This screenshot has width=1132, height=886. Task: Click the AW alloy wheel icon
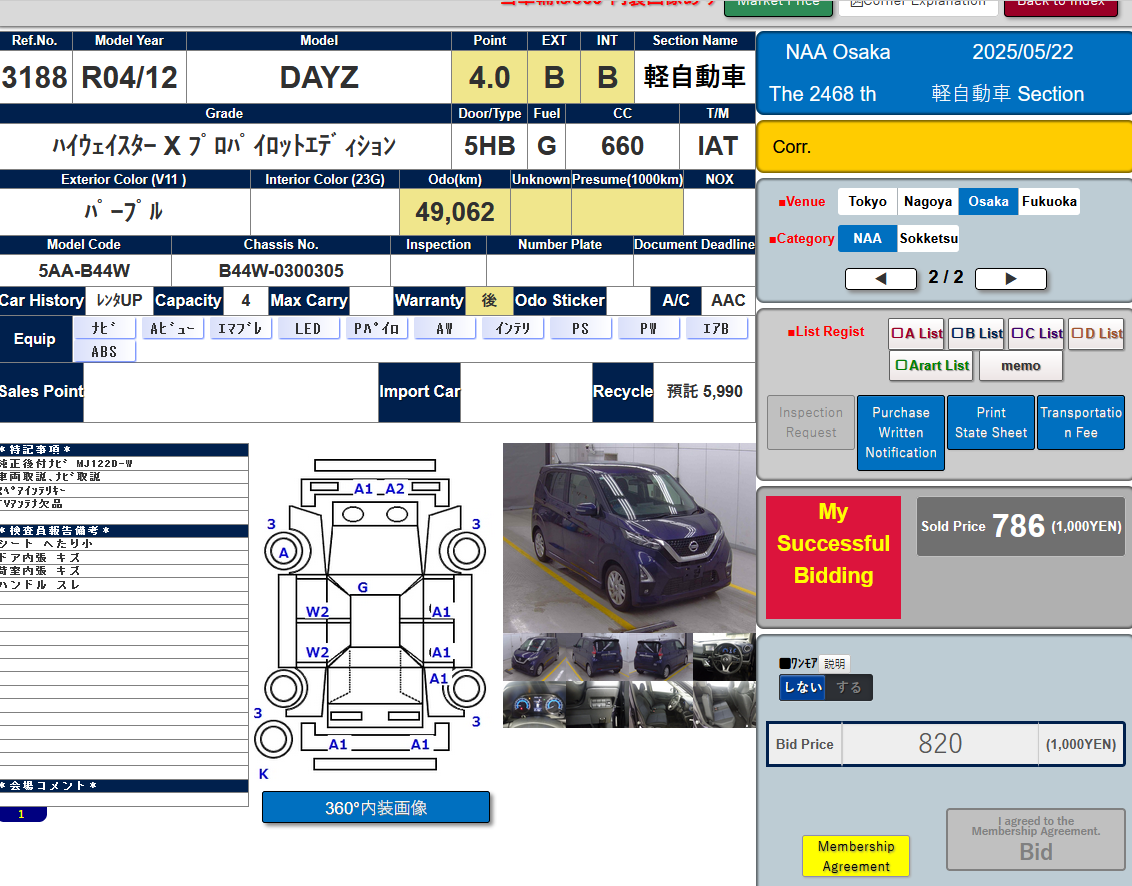[444, 327]
